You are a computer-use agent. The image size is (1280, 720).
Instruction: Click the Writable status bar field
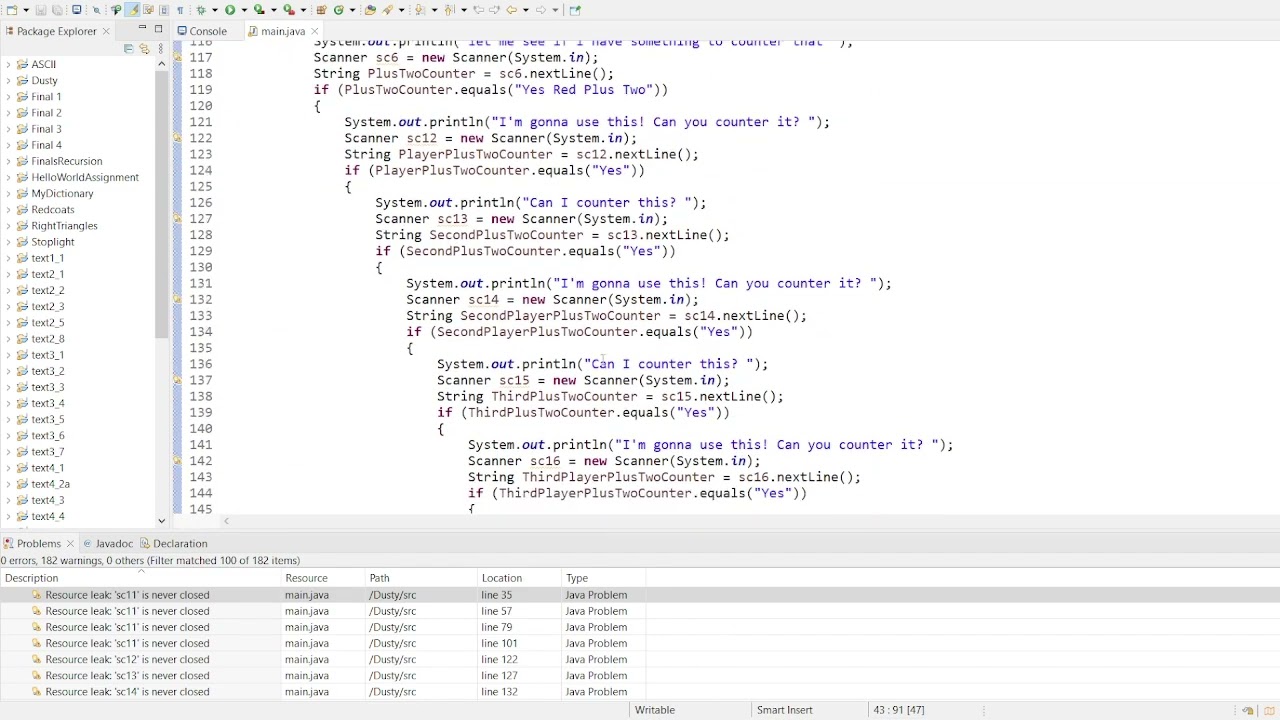coord(655,710)
